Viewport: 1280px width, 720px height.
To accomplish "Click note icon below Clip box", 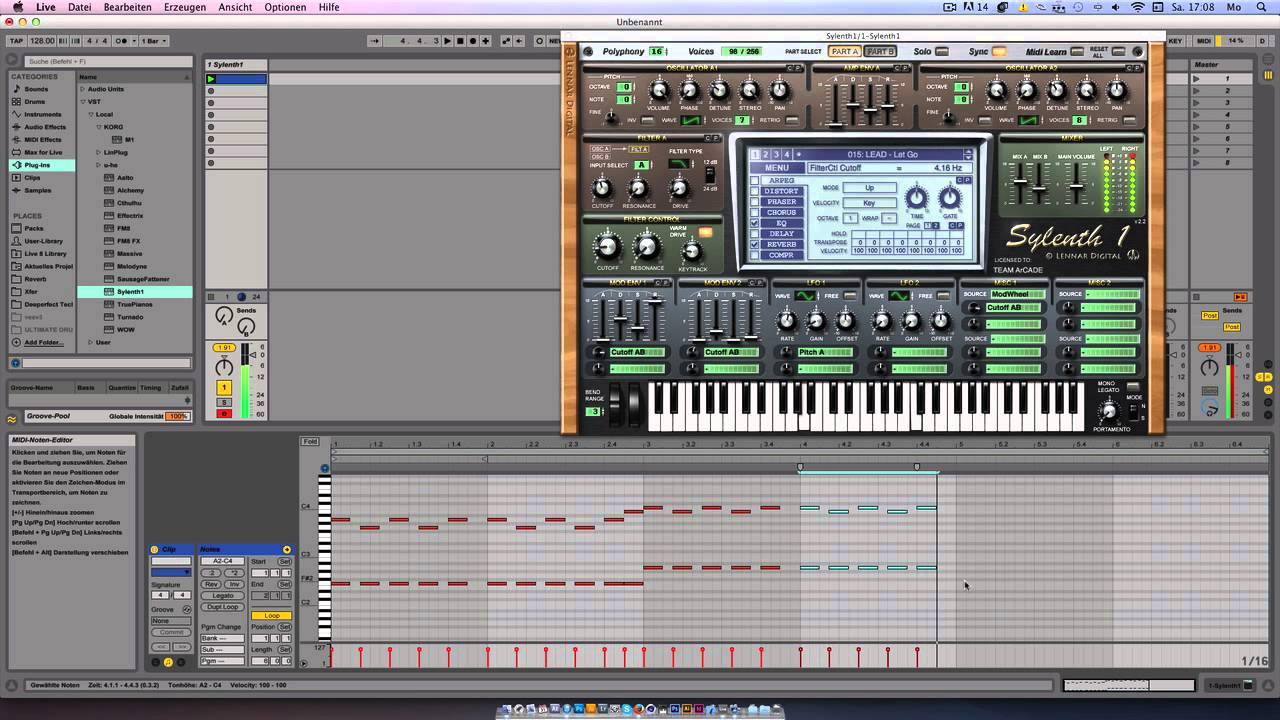I will 168,662.
